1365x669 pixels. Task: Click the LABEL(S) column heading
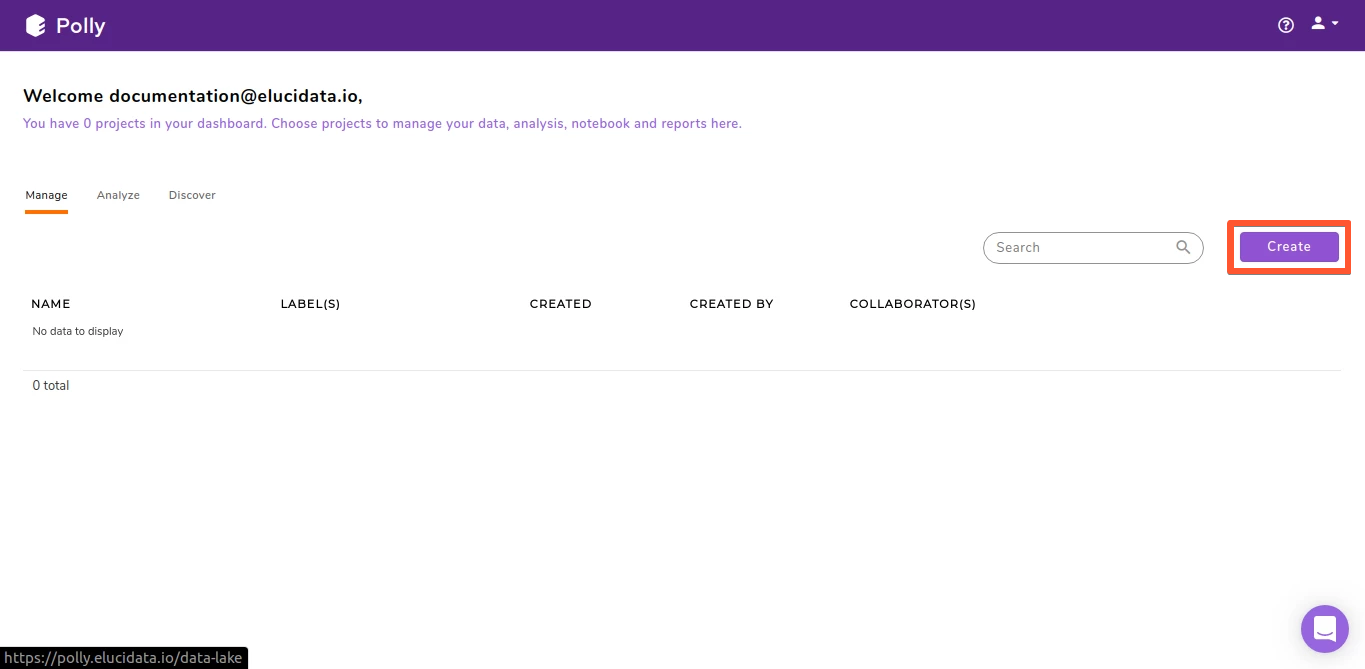point(310,303)
